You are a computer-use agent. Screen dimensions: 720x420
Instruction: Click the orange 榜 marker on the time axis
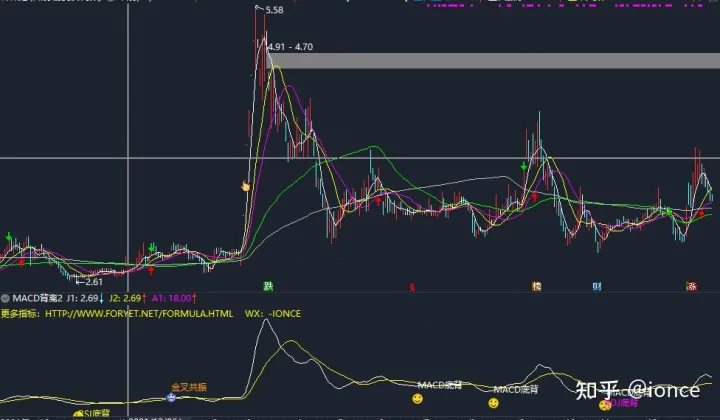[536, 286]
